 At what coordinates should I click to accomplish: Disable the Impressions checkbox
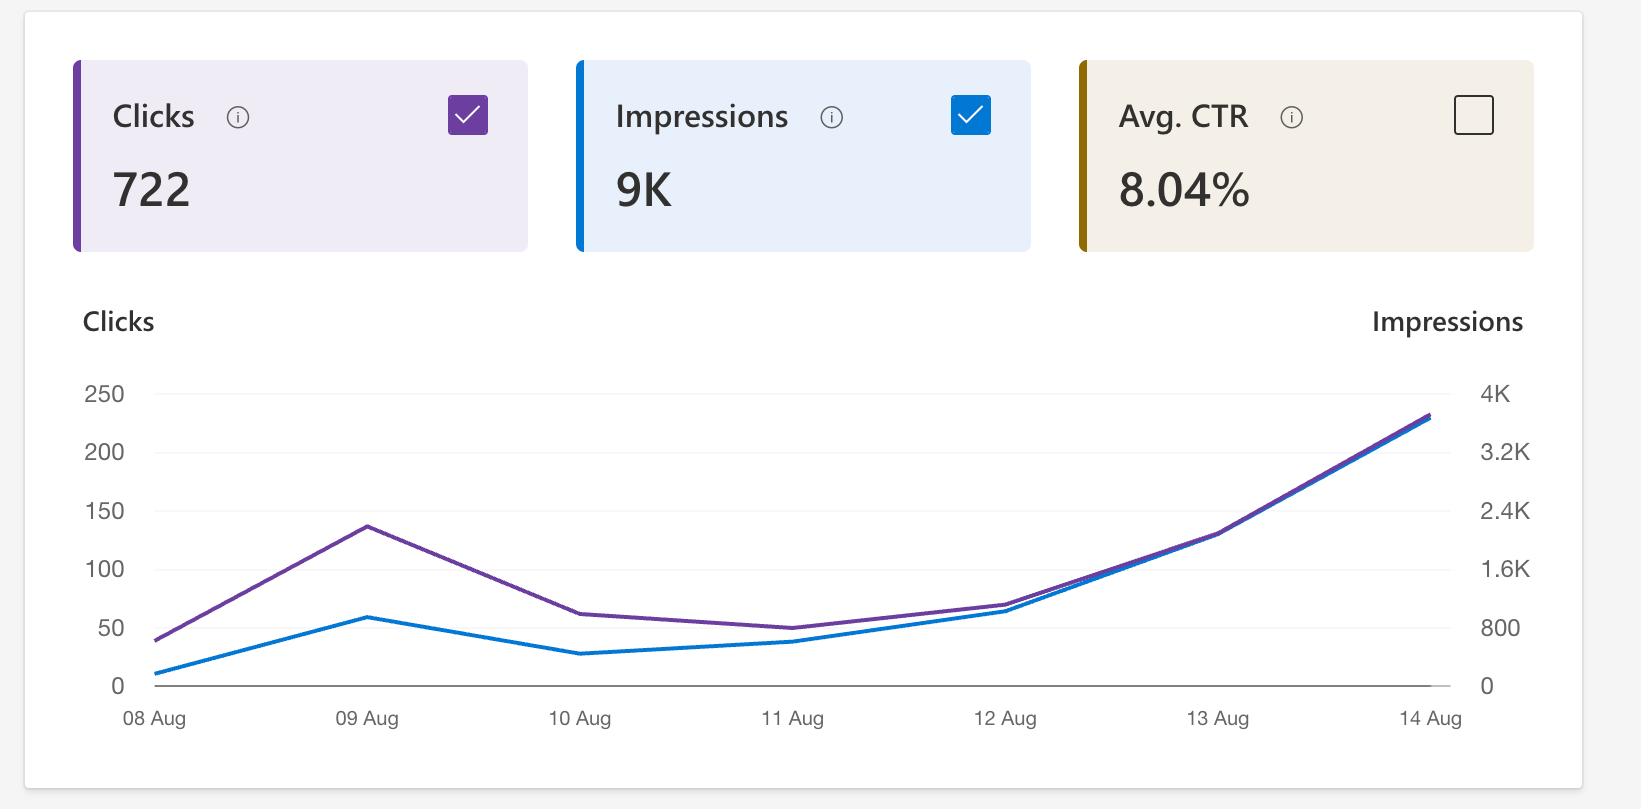(971, 116)
